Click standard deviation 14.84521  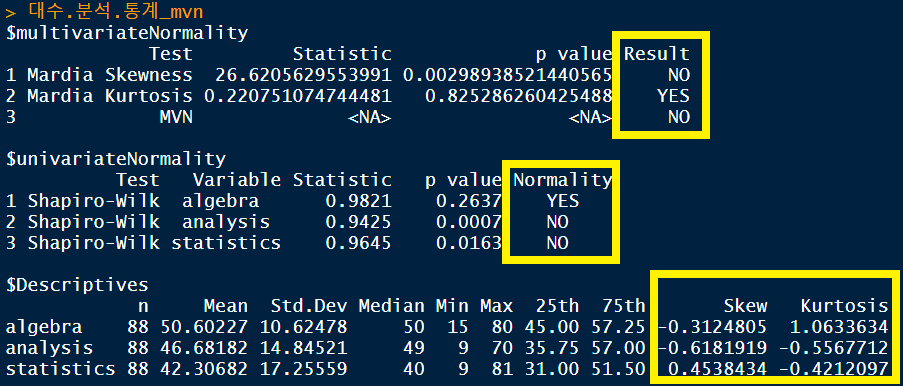click(x=303, y=348)
